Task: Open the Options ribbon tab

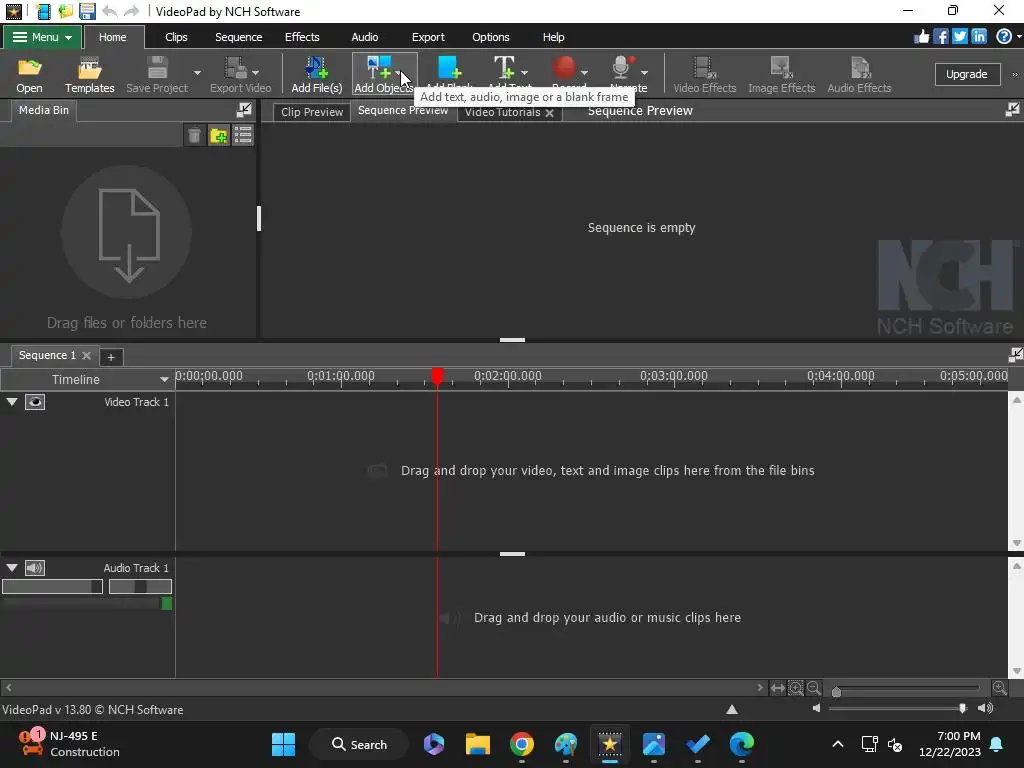Action: (x=490, y=37)
